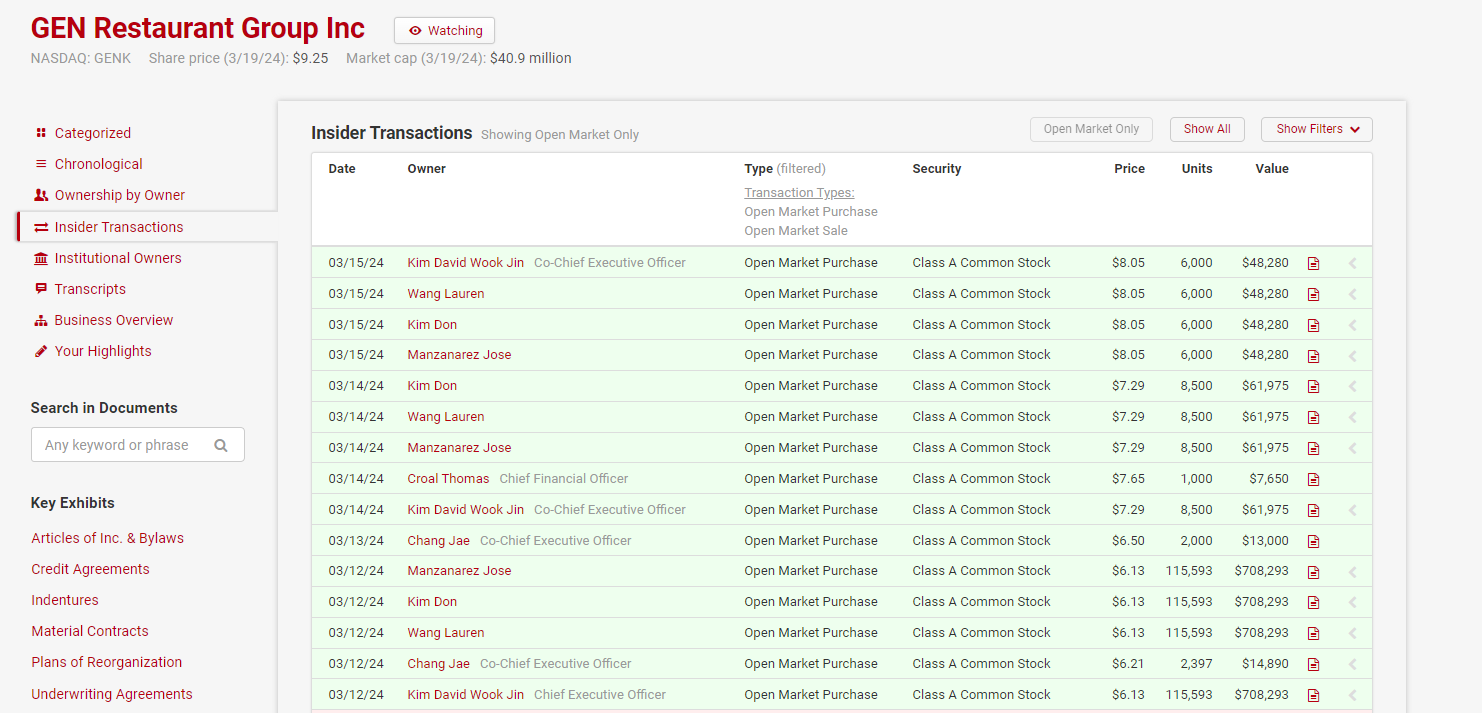Open filing document for 03/14/24 Kim David Wook Jin
Image resolution: width=1482 pixels, height=713 pixels.
point(1313,510)
